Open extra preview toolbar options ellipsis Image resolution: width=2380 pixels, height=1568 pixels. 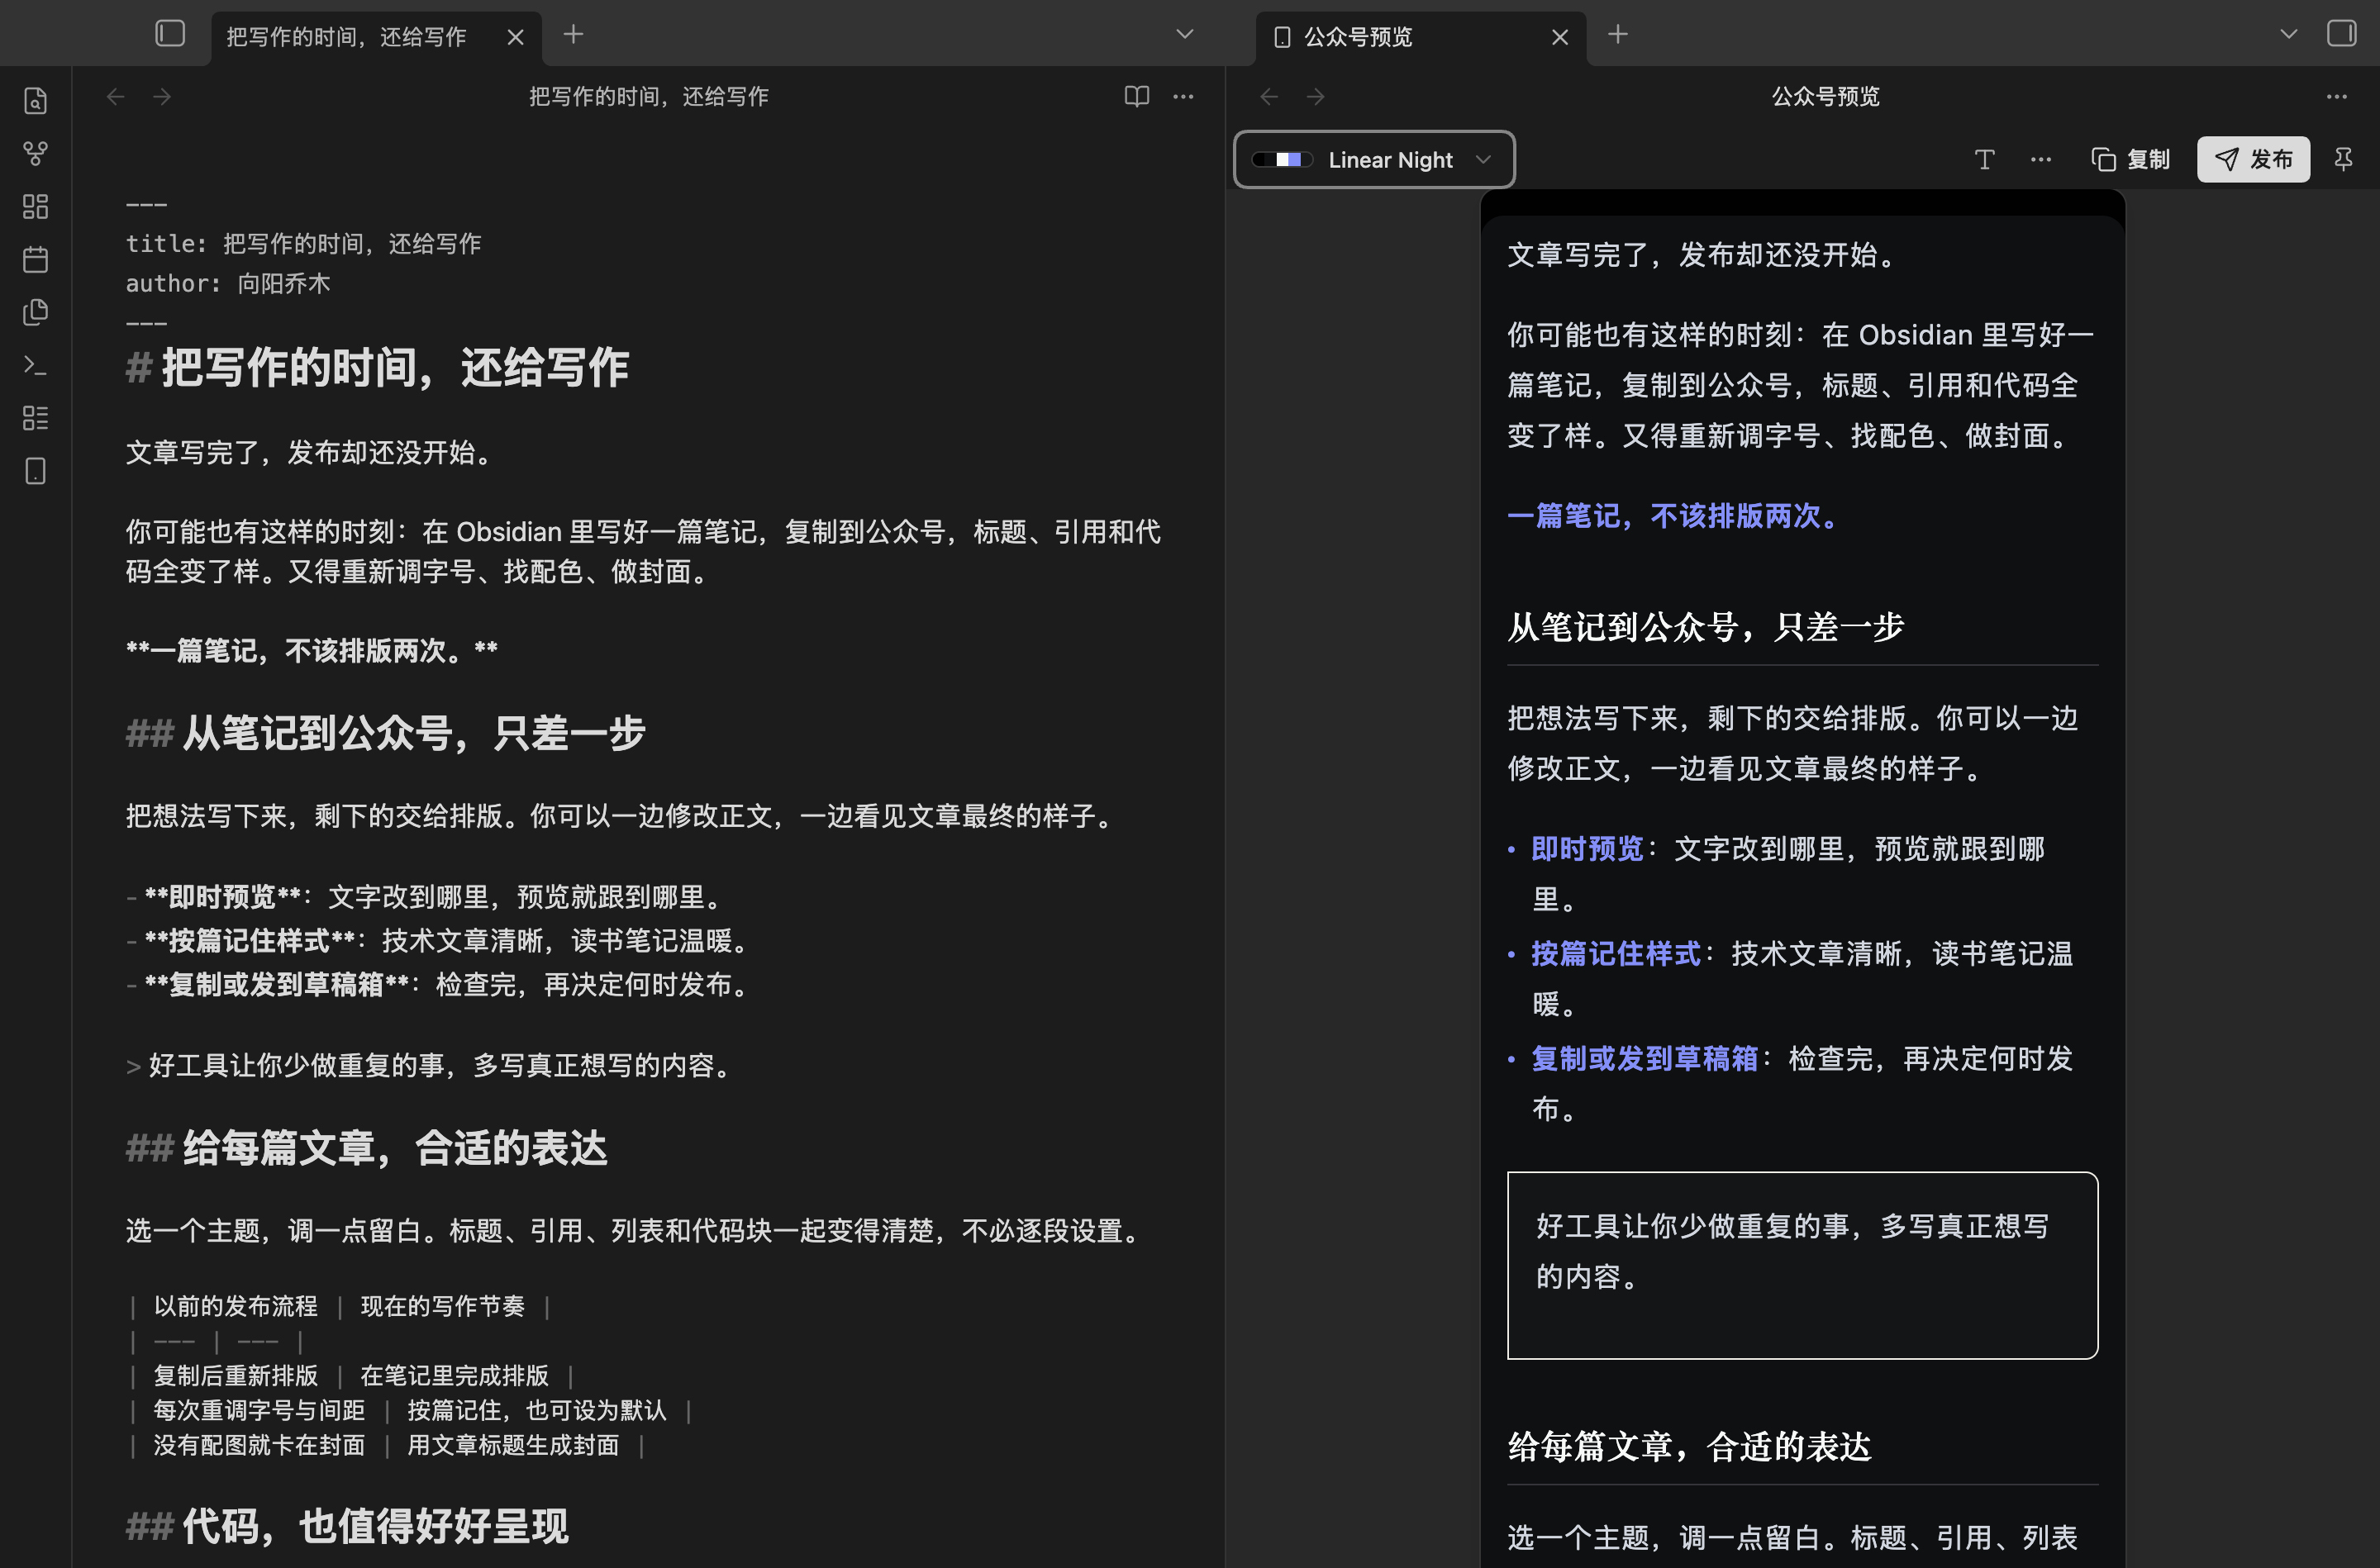click(x=2041, y=160)
